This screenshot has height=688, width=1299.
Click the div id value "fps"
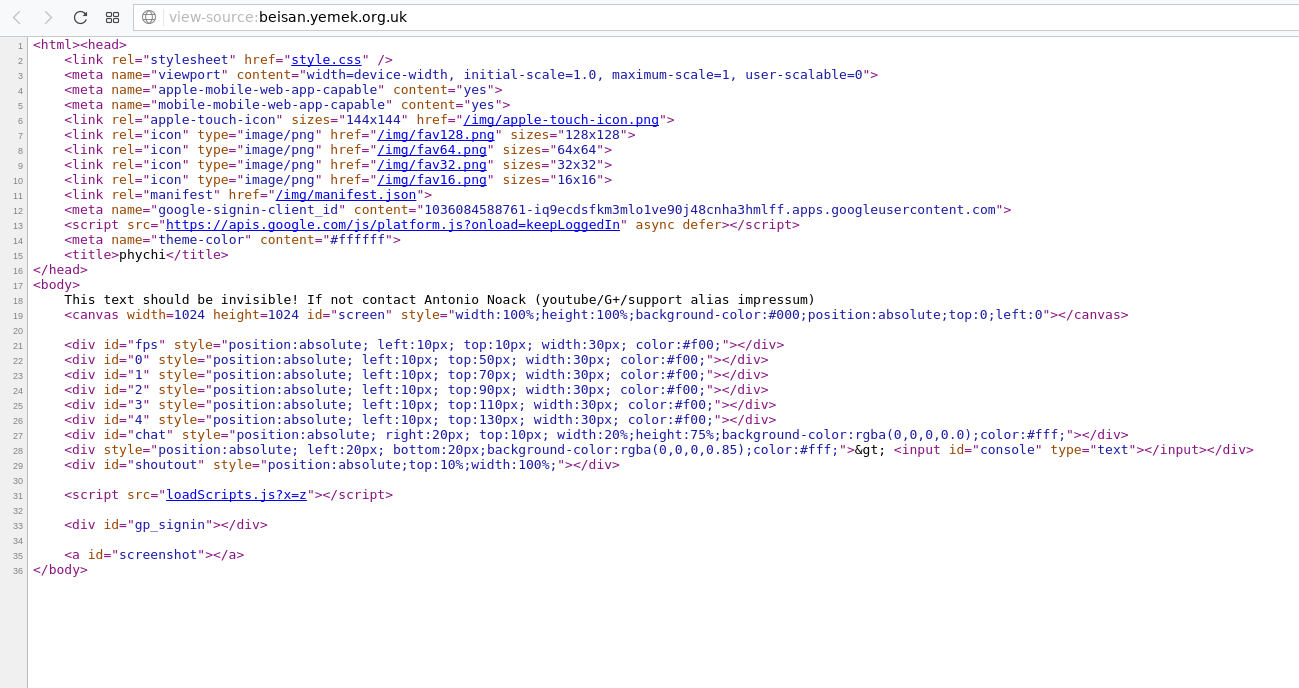(147, 345)
